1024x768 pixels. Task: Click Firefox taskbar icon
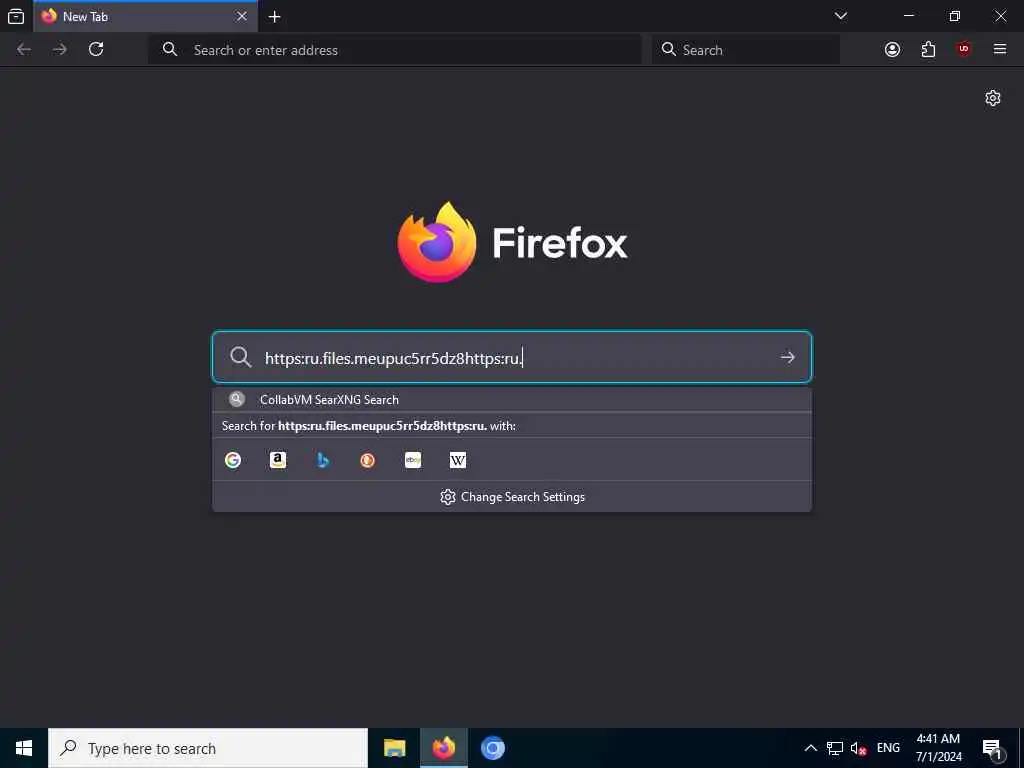point(443,748)
